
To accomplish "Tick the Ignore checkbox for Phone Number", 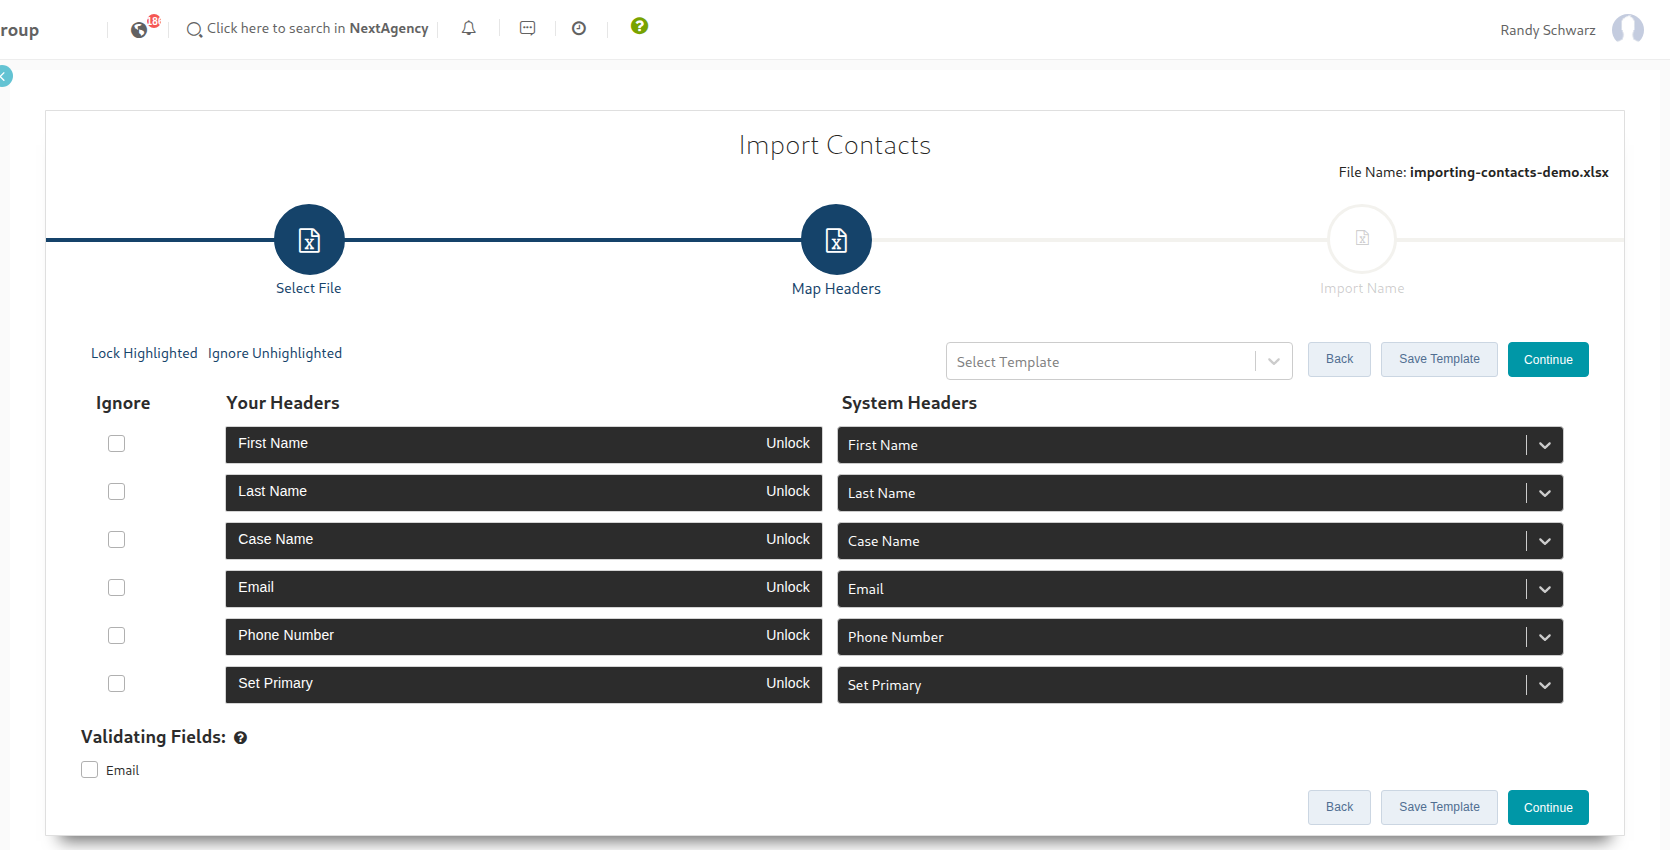I will tap(117, 635).
